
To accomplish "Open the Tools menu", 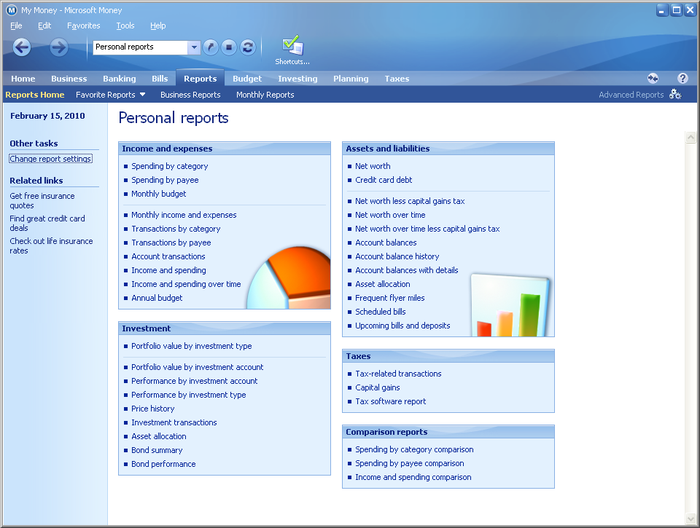I will click(125, 26).
